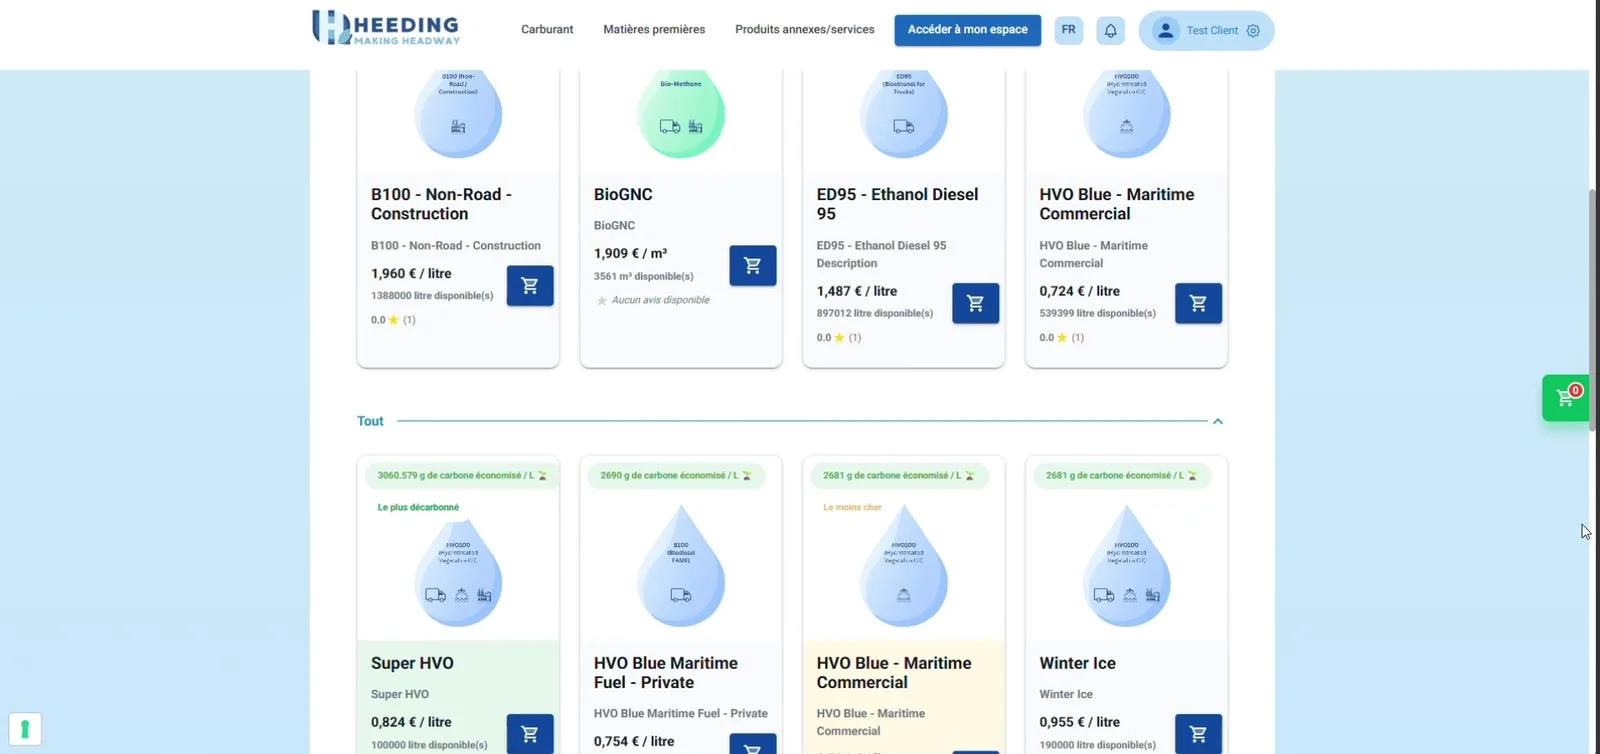Click 897012 litre disponible(s) text
1600x754 pixels.
tap(874, 314)
